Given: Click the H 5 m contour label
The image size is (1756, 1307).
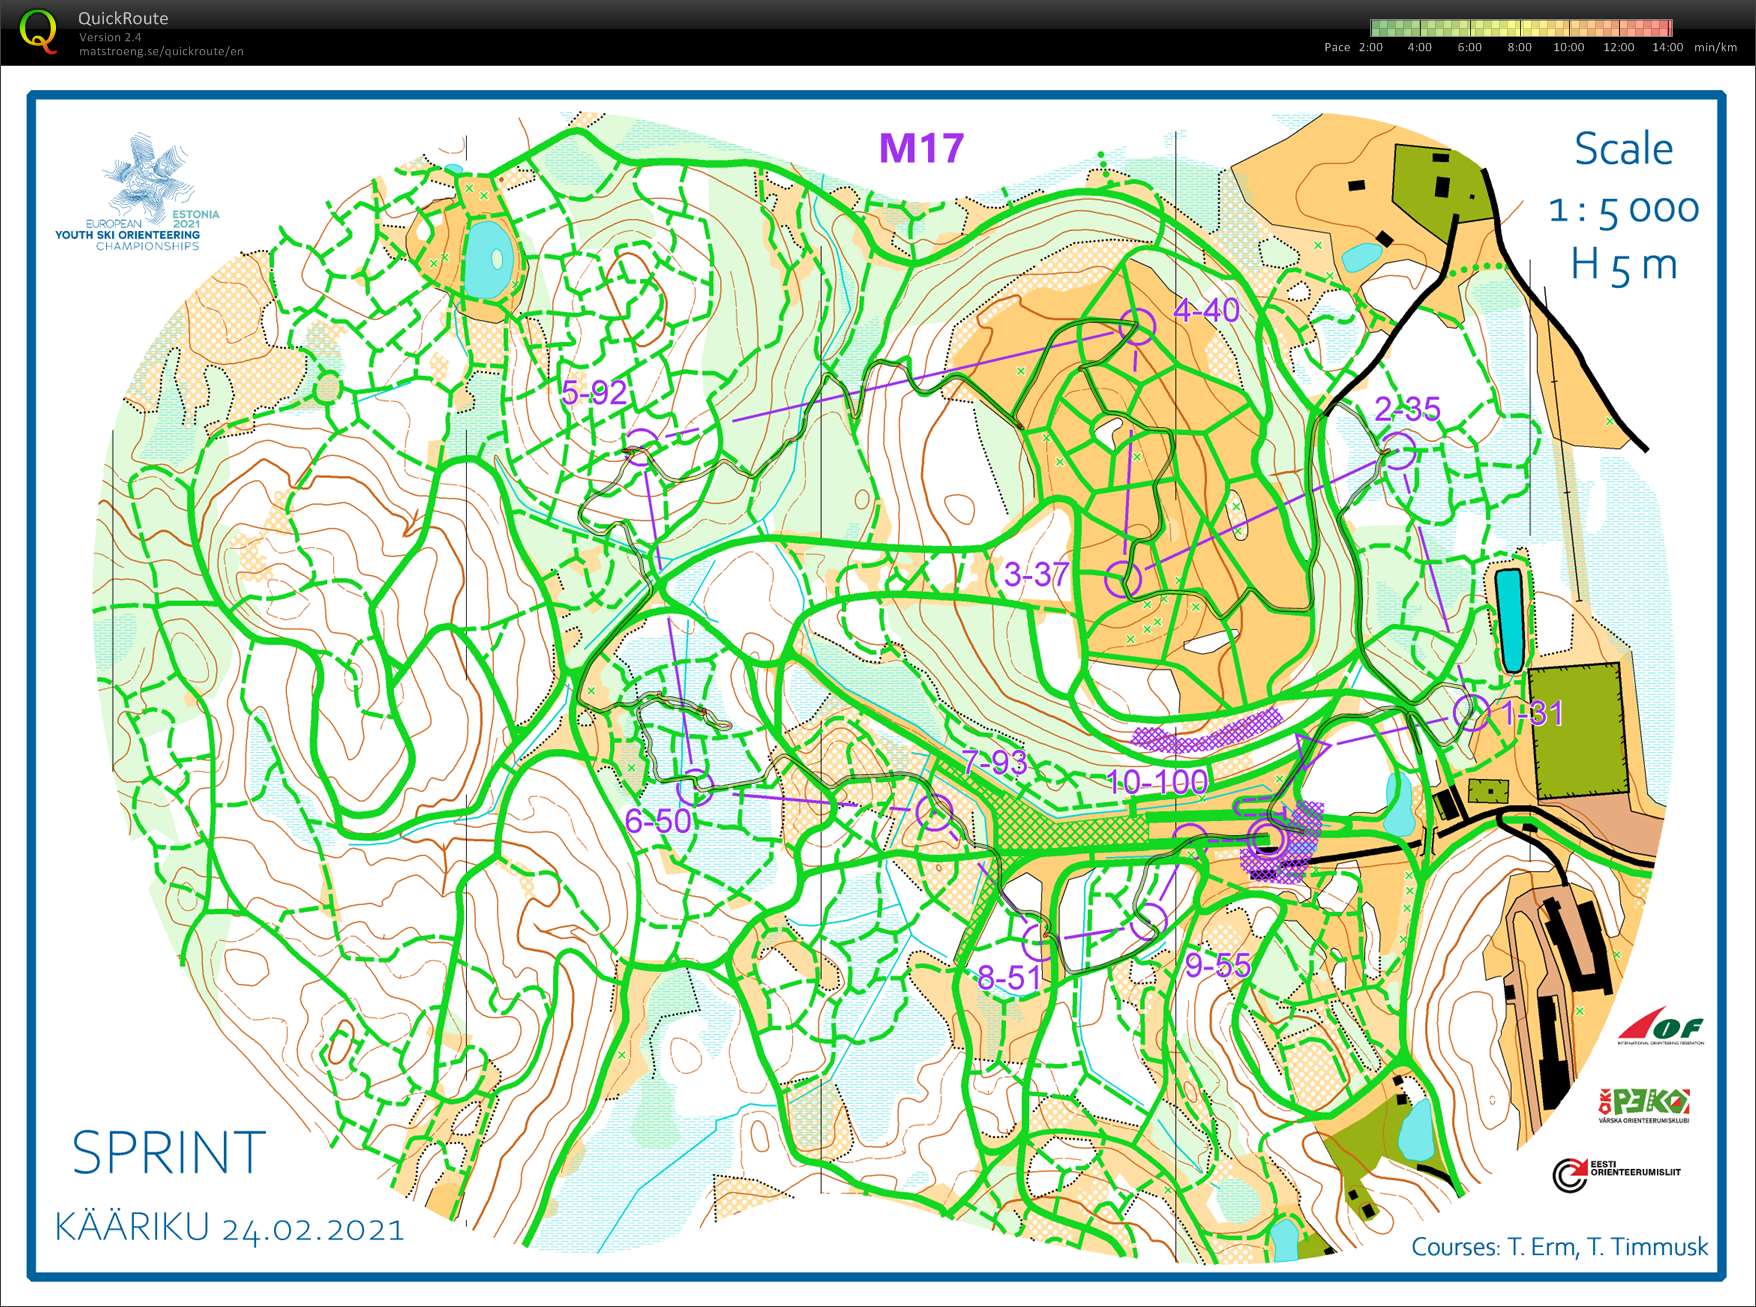Looking at the screenshot, I should [x=1623, y=265].
